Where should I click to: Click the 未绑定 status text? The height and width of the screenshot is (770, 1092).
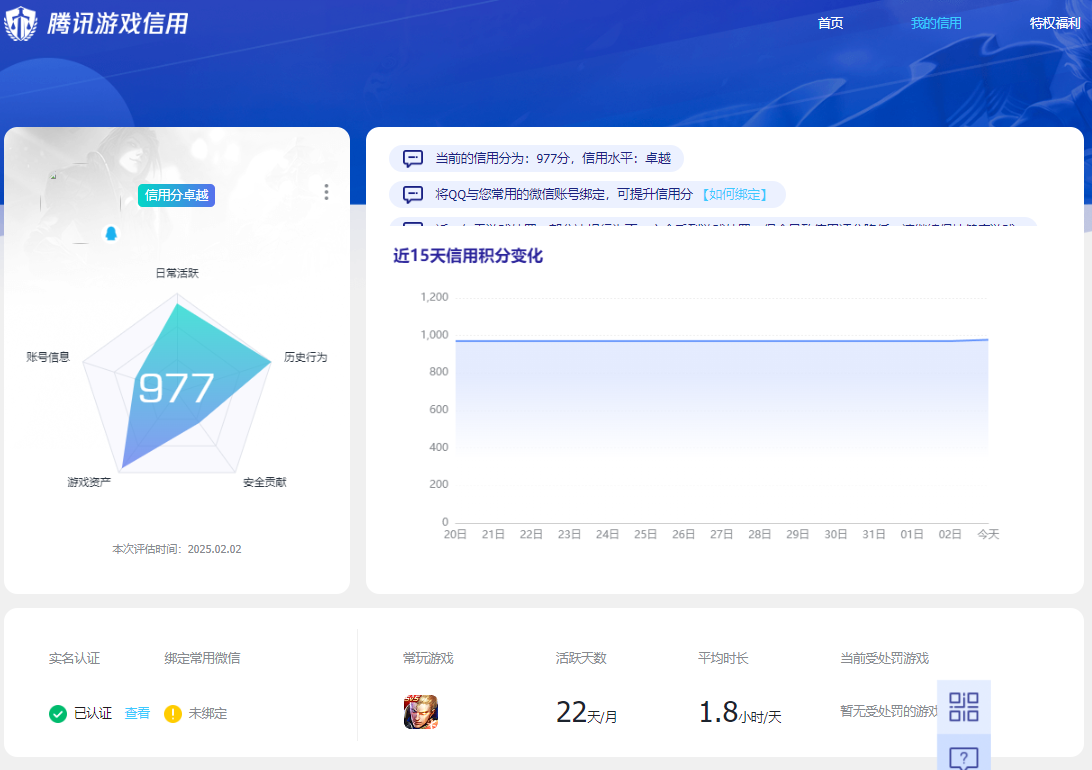(x=208, y=714)
